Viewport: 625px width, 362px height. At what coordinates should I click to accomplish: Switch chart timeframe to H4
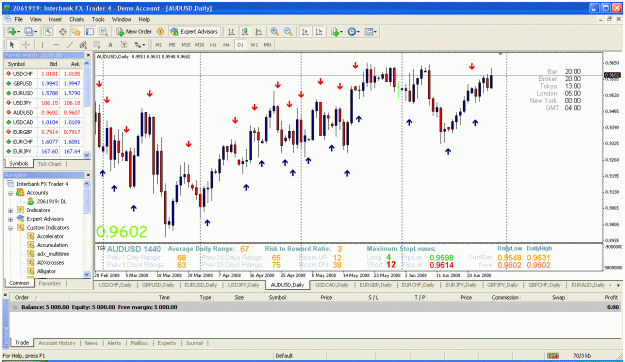pos(226,45)
